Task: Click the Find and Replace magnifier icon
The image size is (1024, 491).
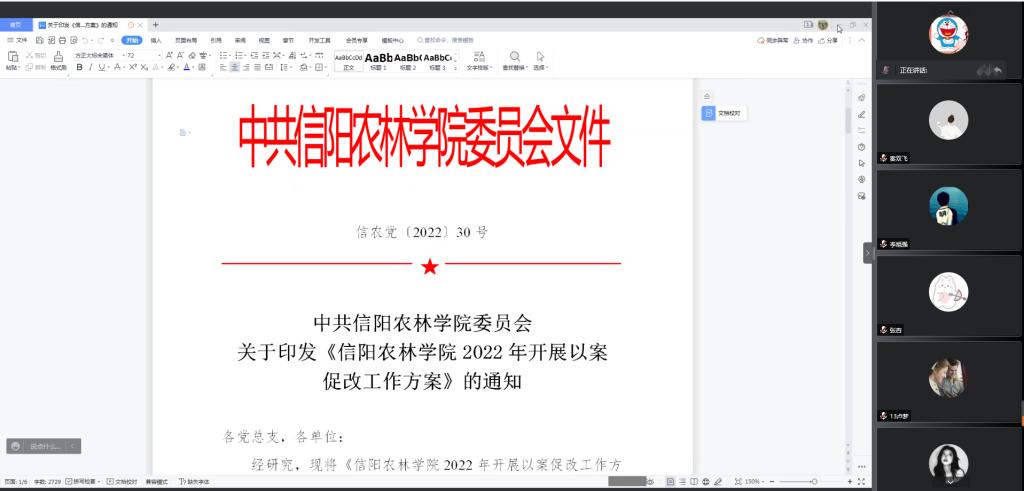Action: tap(514, 57)
